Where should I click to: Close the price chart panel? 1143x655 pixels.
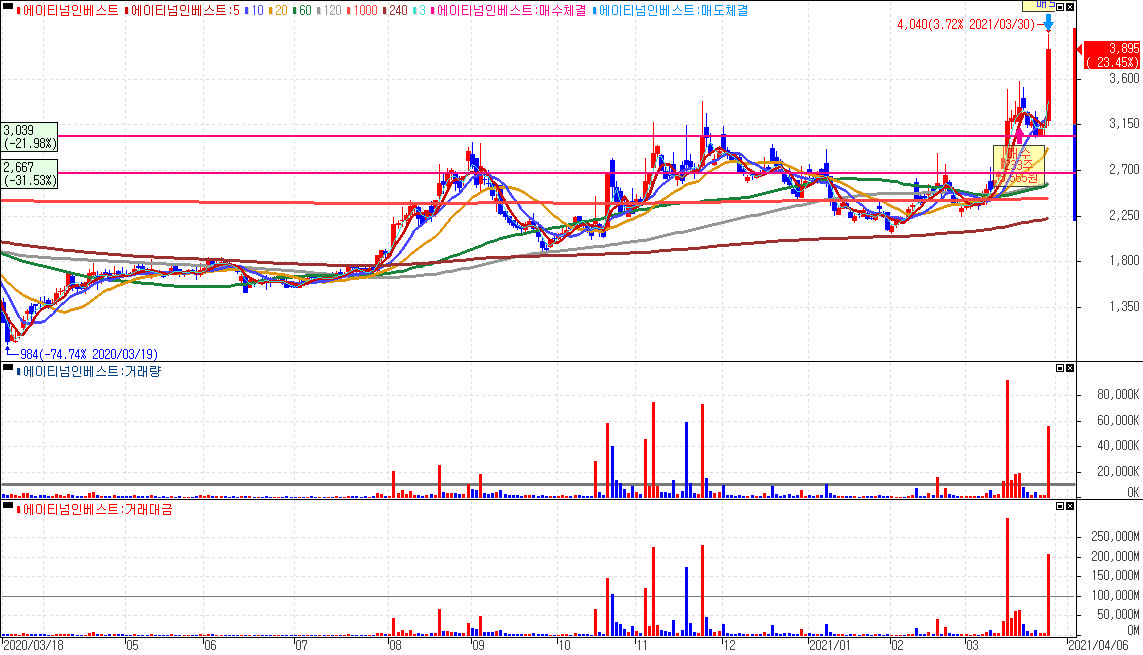pos(1069,7)
